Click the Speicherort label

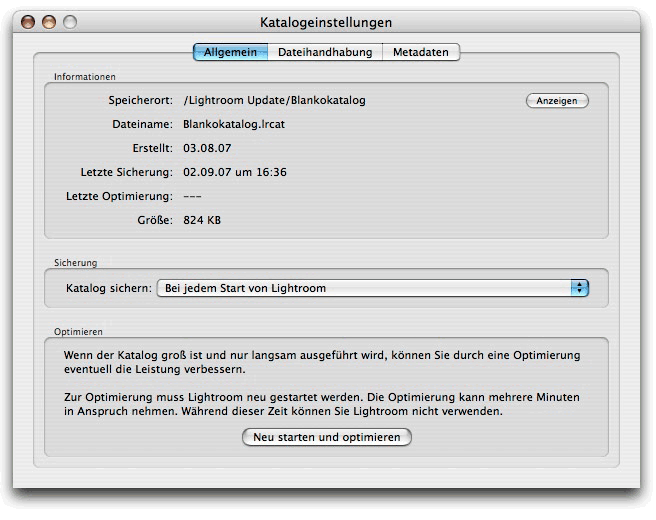pyautogui.click(x=141, y=100)
